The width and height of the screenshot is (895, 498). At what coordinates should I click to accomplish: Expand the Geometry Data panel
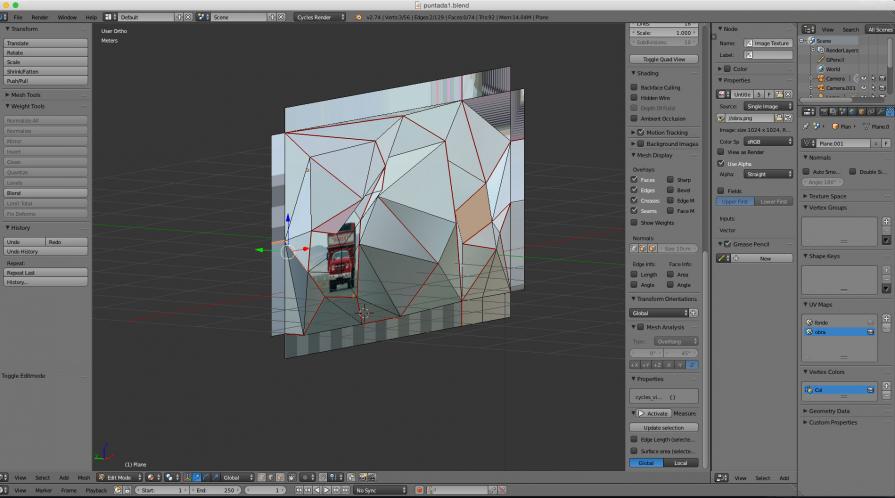[x=827, y=411]
